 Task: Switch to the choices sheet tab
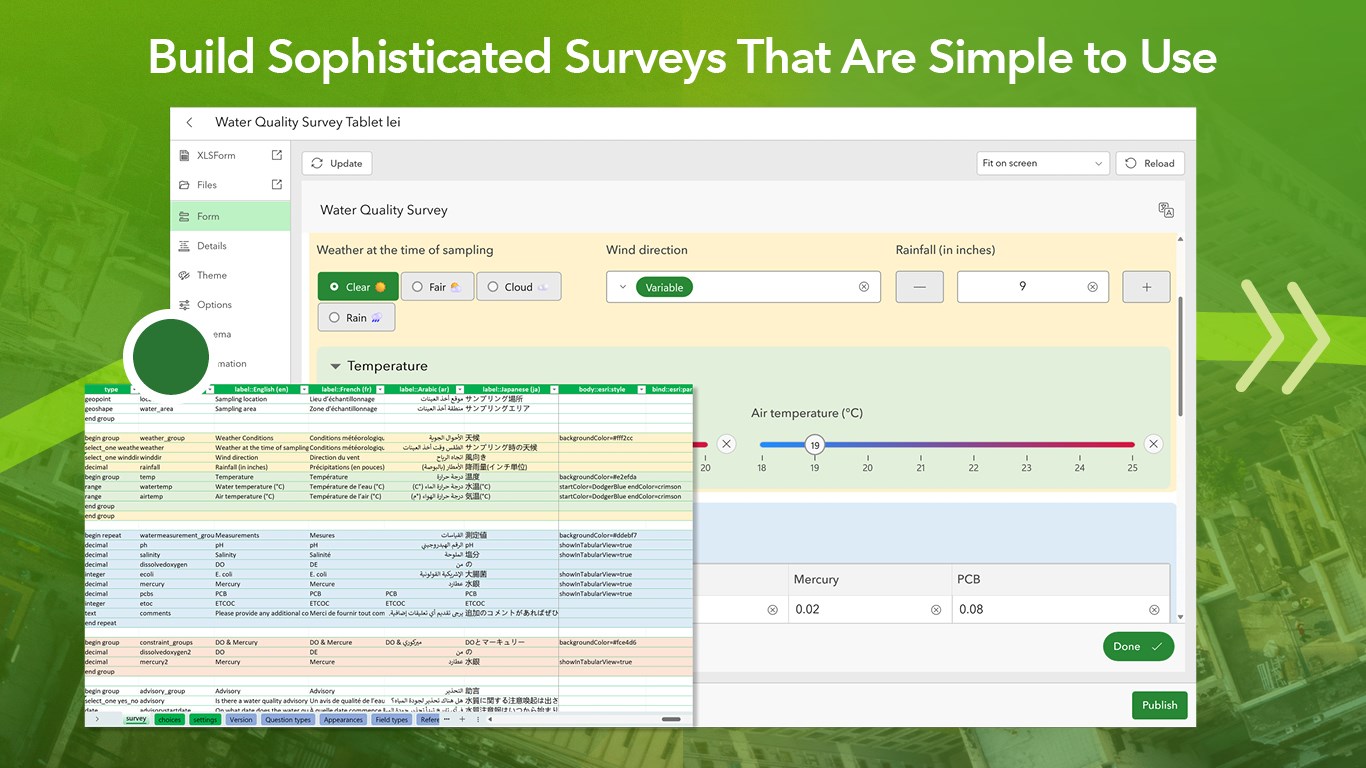point(170,719)
